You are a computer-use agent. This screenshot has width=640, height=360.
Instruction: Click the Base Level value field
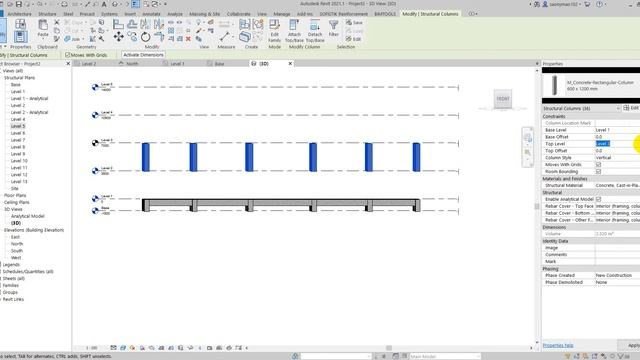click(x=617, y=130)
